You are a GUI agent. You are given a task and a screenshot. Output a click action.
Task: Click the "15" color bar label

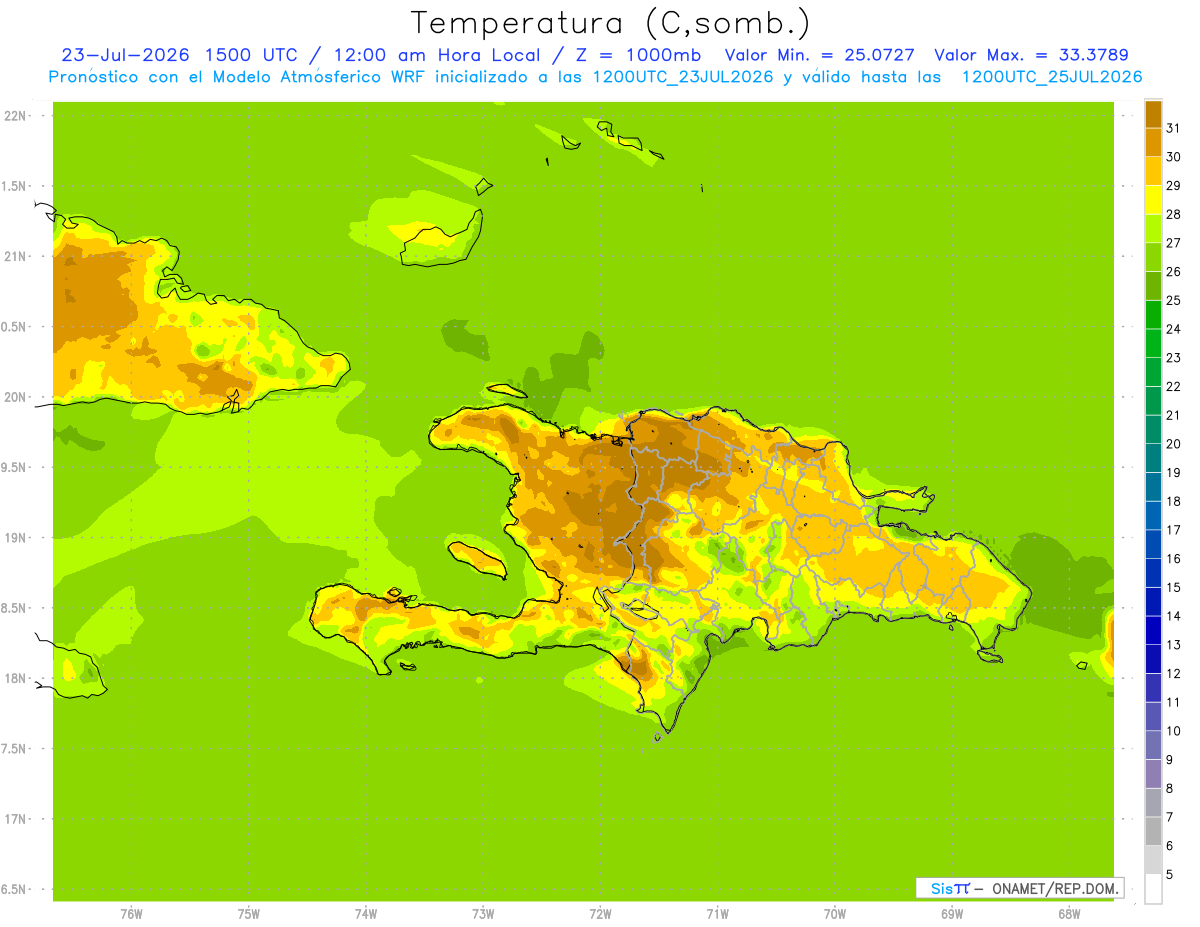coord(1174,587)
